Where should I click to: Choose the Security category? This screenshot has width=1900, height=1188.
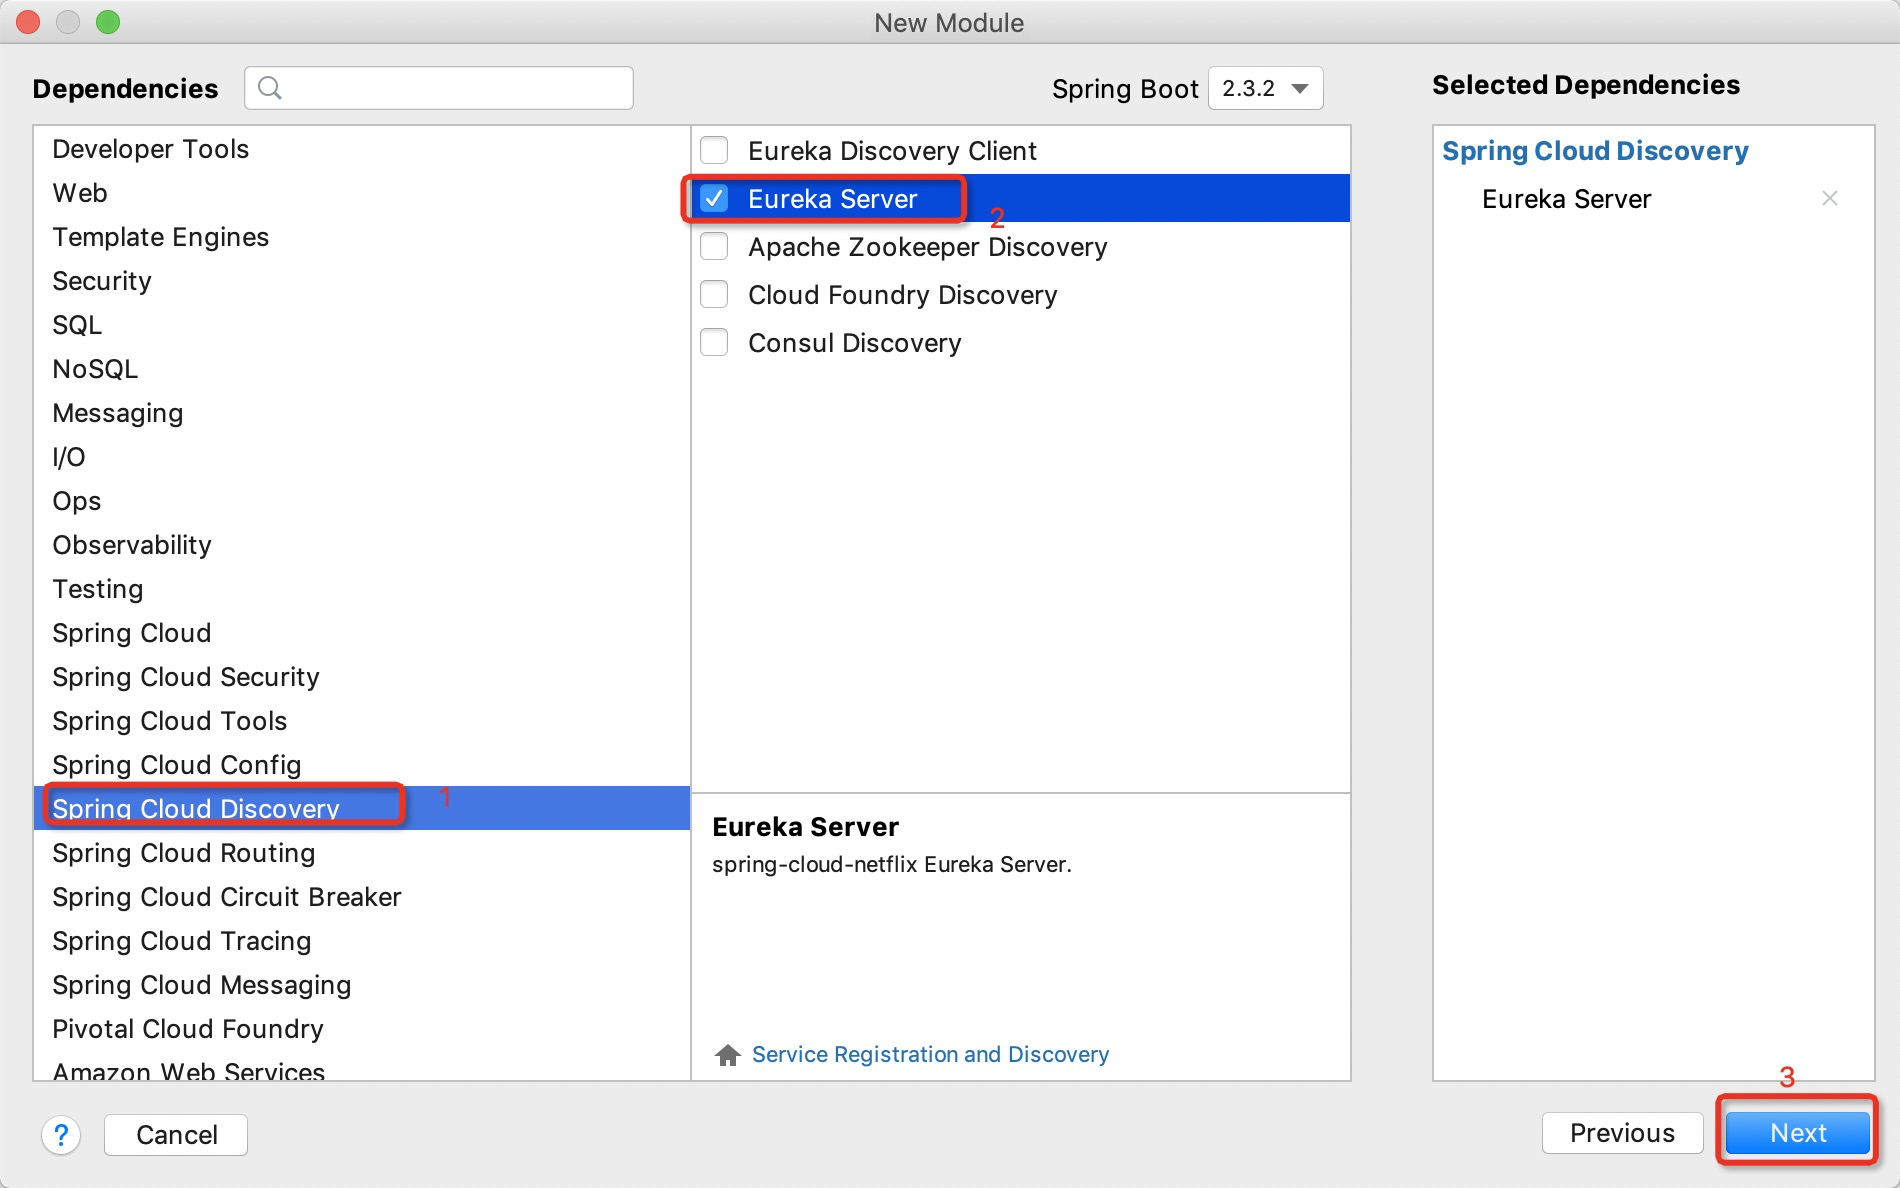(102, 281)
